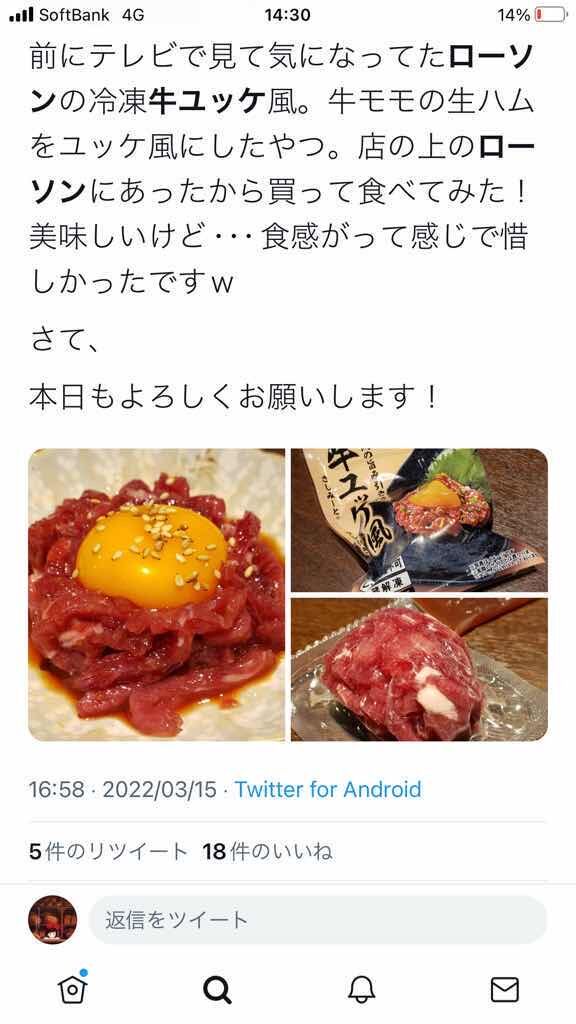Tap the battery indicator in status bar
This screenshot has height=1024, width=576.
(551, 14)
